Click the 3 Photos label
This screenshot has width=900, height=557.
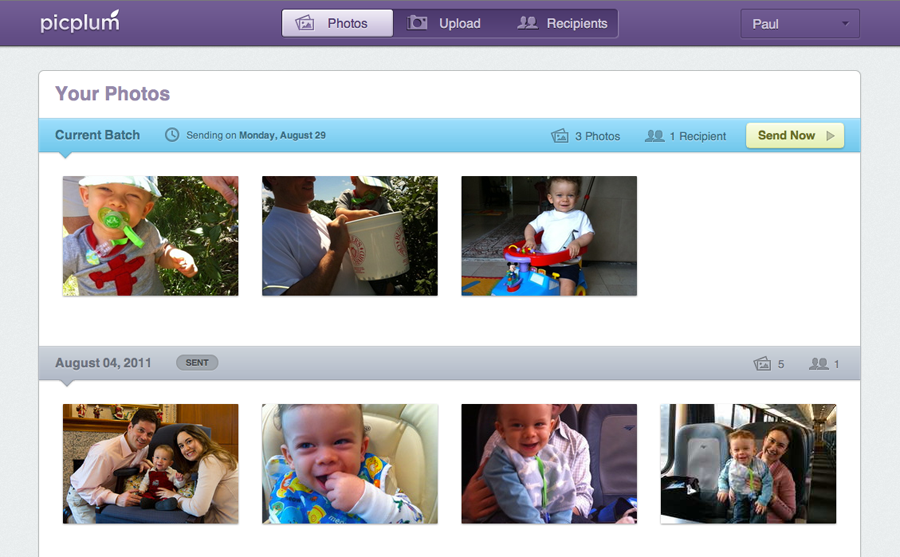[598, 136]
